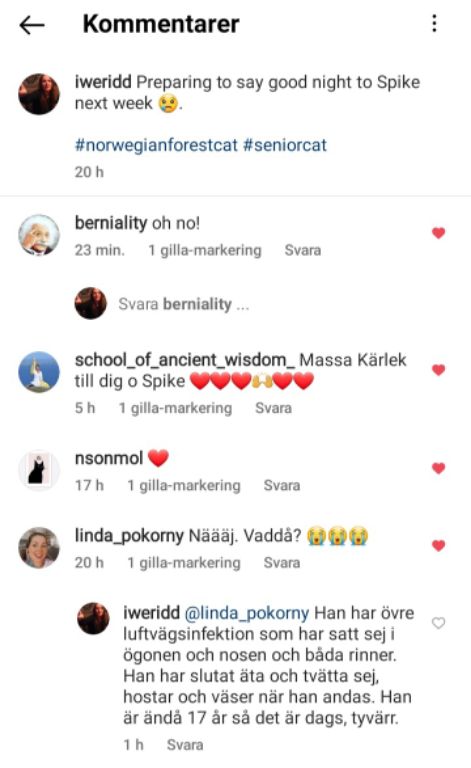
Task: Open berniality's profile picture
Action: [39, 235]
